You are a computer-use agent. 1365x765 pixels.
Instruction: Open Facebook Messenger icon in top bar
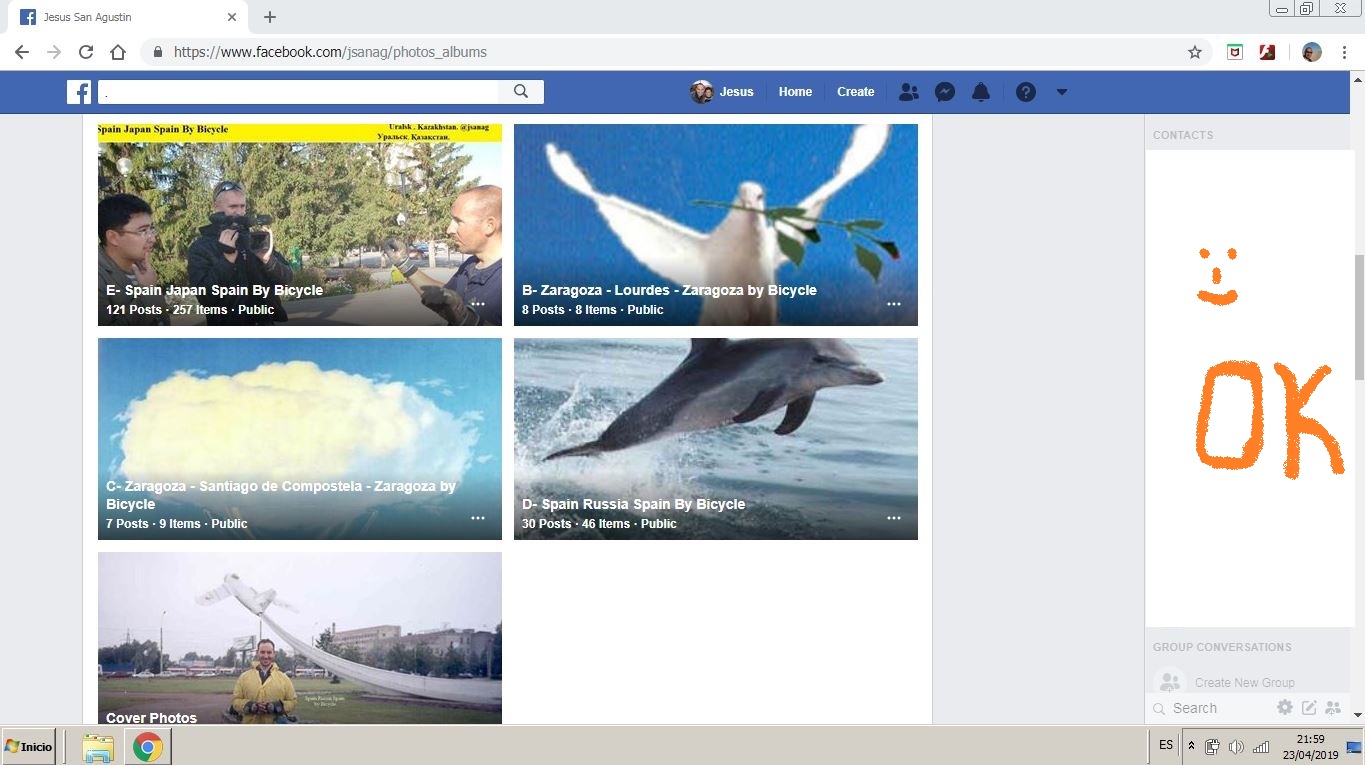(x=945, y=92)
